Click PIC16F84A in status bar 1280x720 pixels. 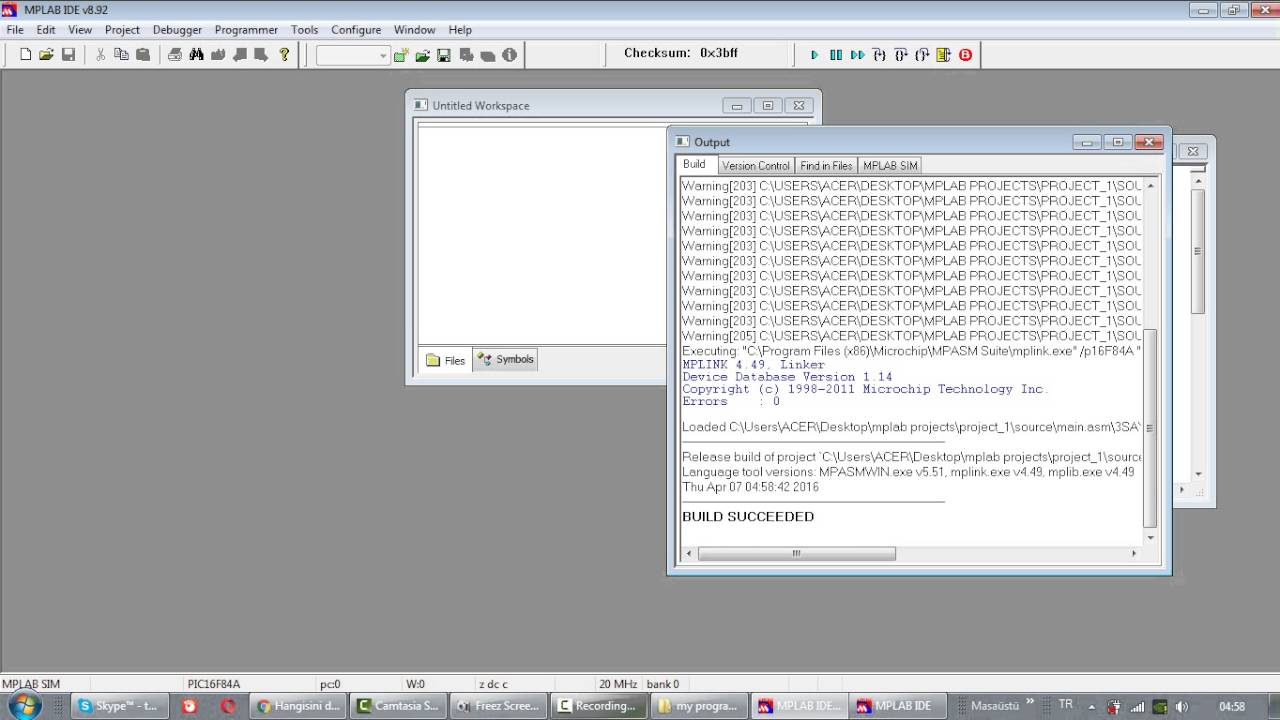[x=214, y=684]
